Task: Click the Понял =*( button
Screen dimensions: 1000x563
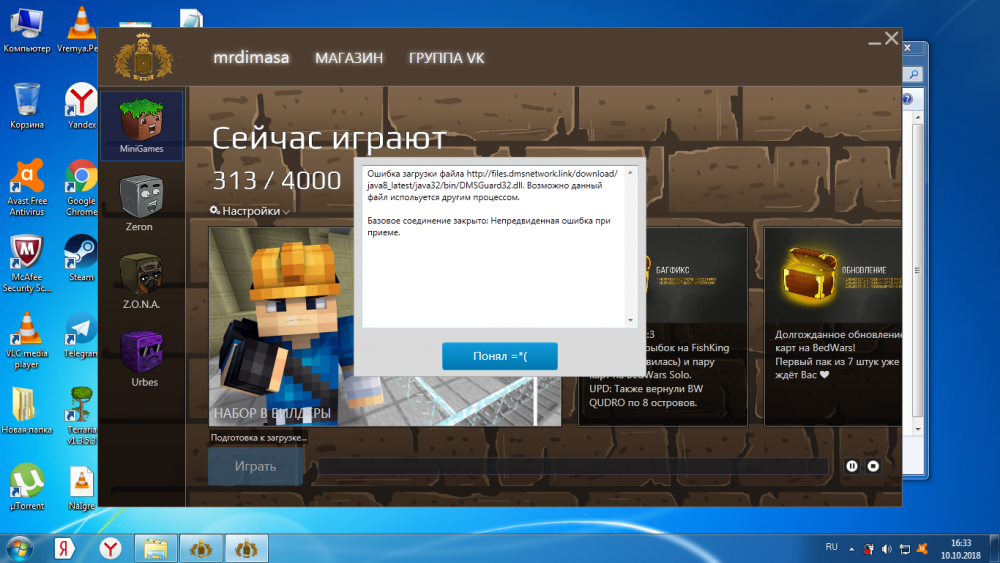Action: pos(500,356)
